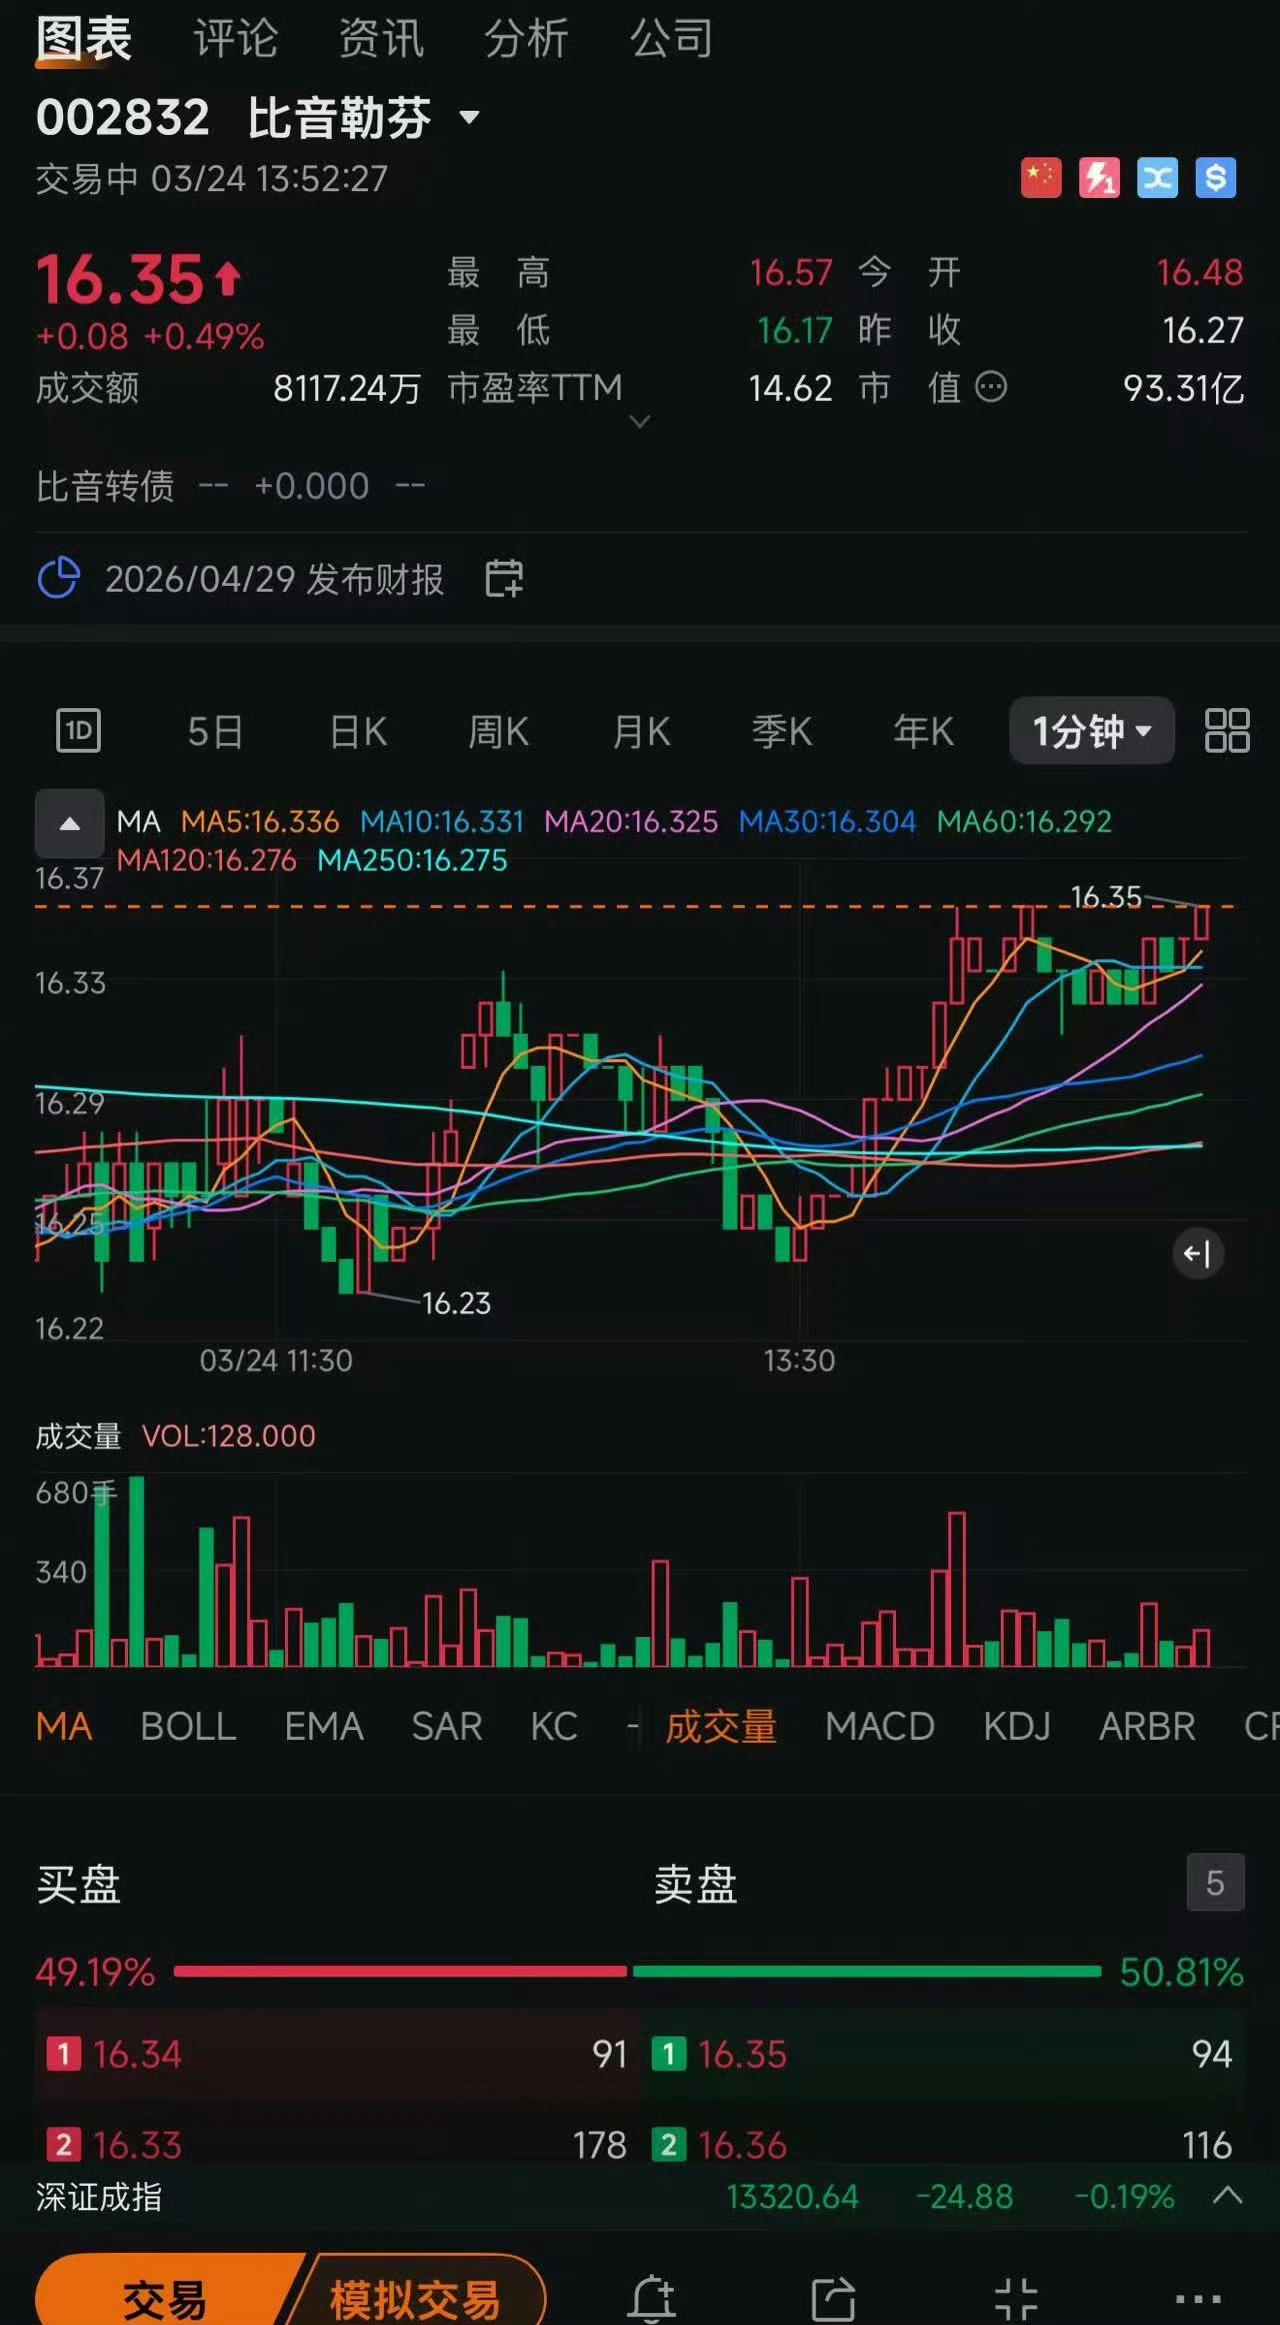Switch to the 分析 tab
The height and width of the screenshot is (2325, 1280).
coord(527,40)
